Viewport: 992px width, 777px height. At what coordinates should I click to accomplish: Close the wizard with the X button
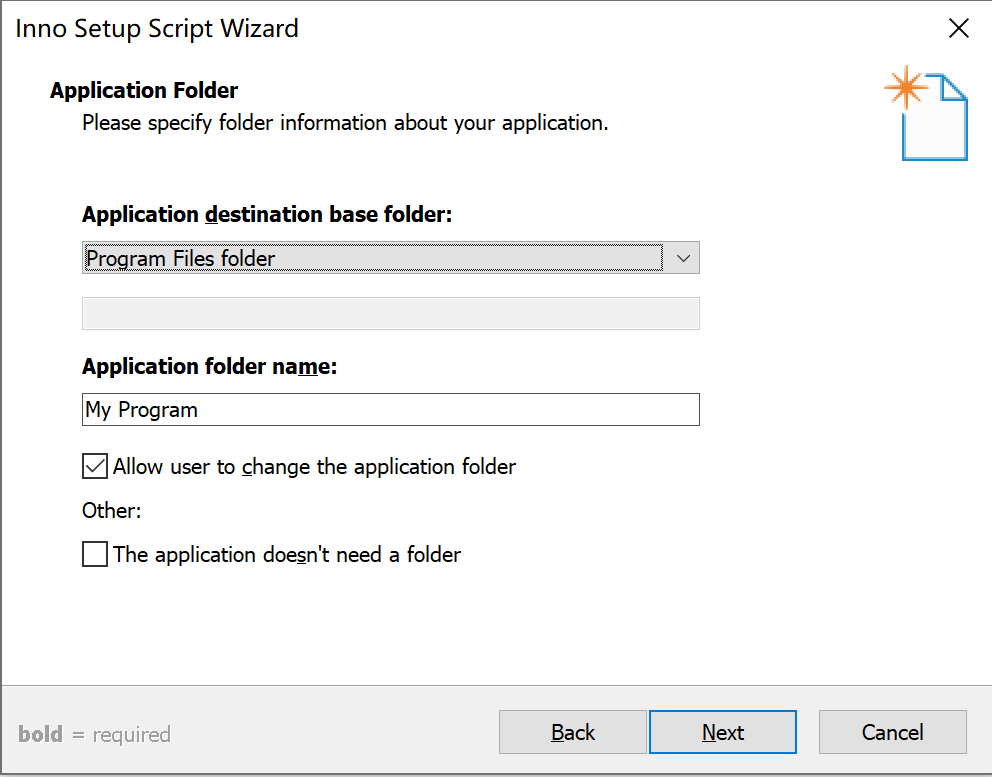pyautogui.click(x=958, y=28)
